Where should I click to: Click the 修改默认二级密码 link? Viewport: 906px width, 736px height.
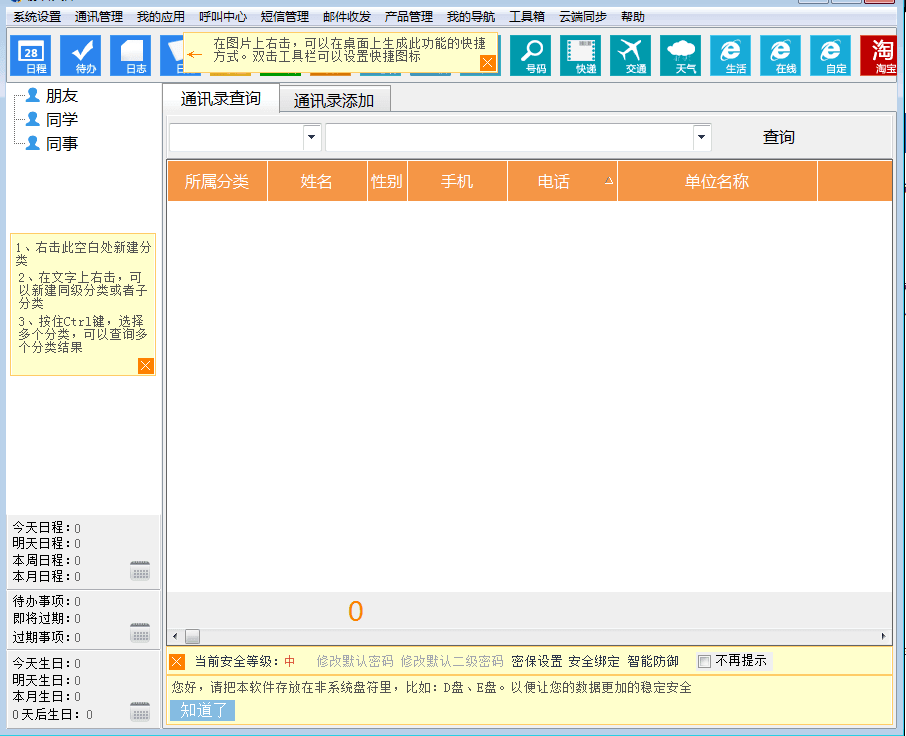click(x=452, y=661)
